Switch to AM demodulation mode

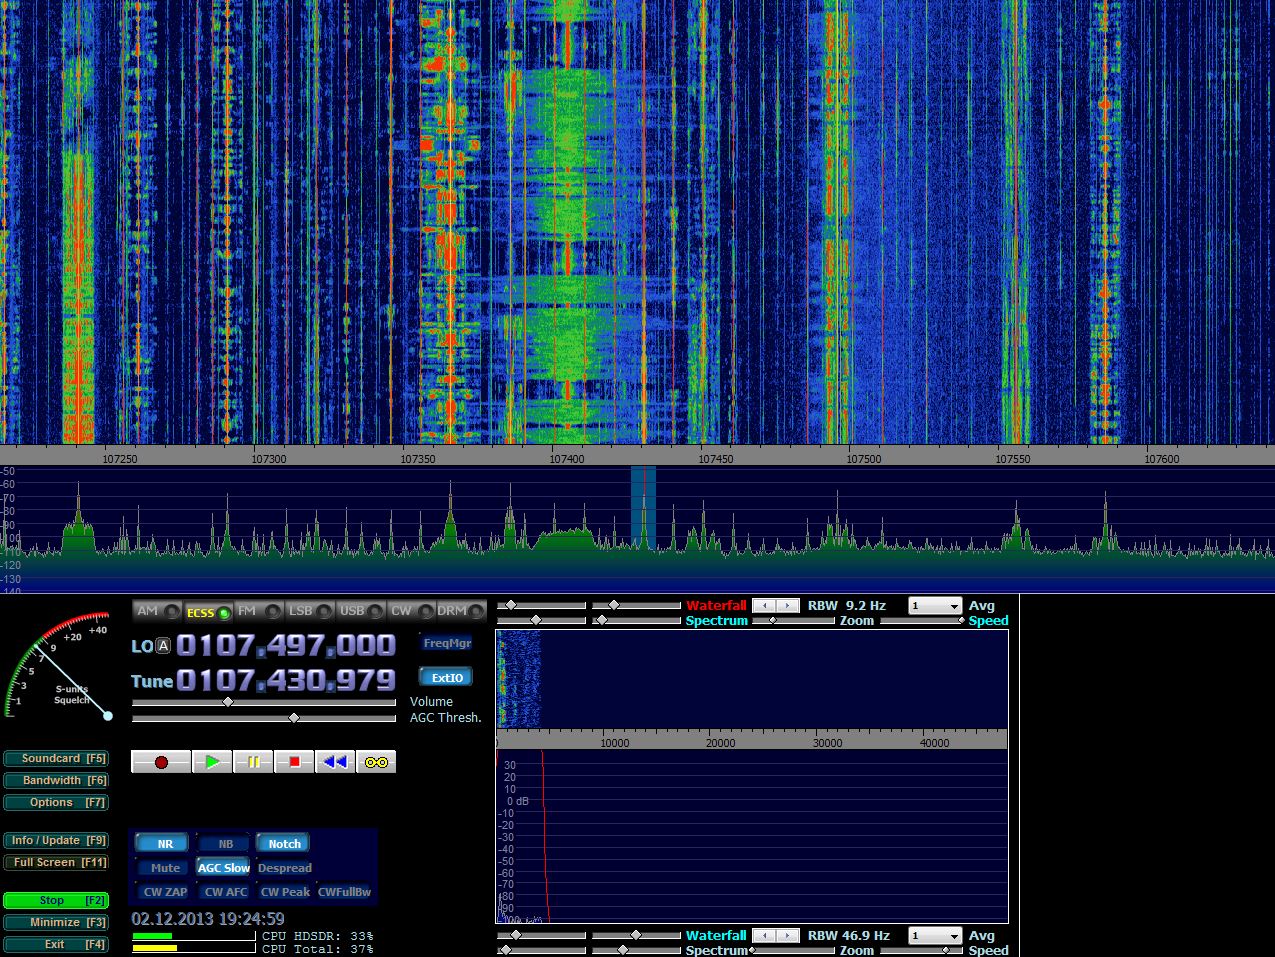pyautogui.click(x=148, y=611)
